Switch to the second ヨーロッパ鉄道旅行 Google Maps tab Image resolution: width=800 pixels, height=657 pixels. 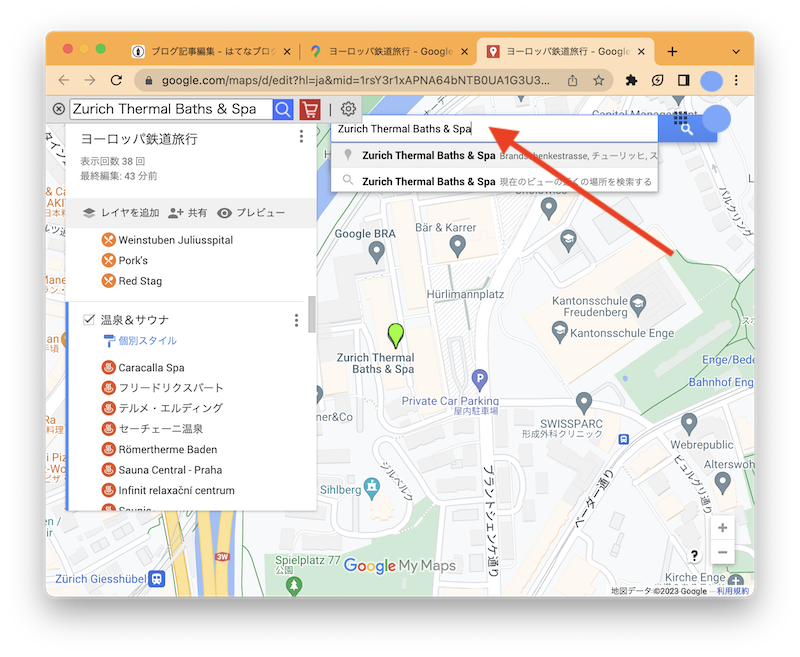[x=388, y=52]
